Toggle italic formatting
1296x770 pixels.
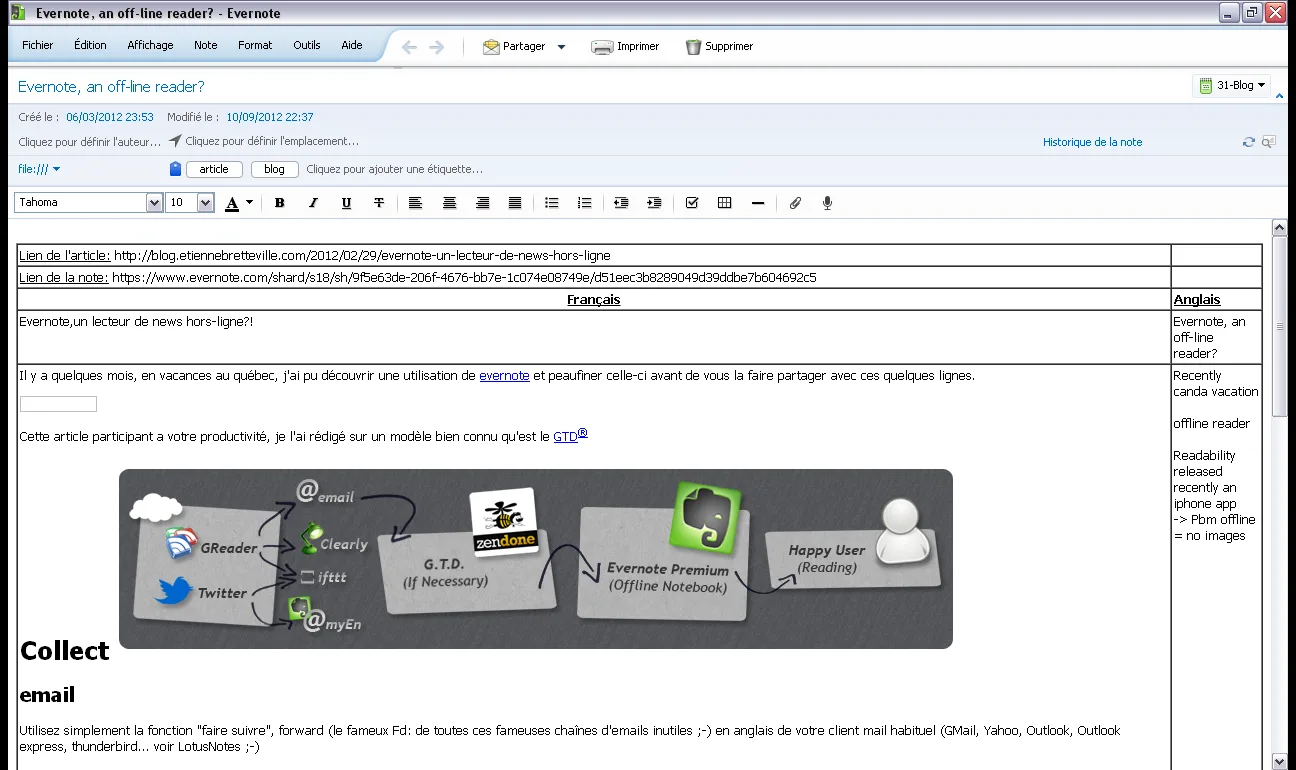coord(313,203)
